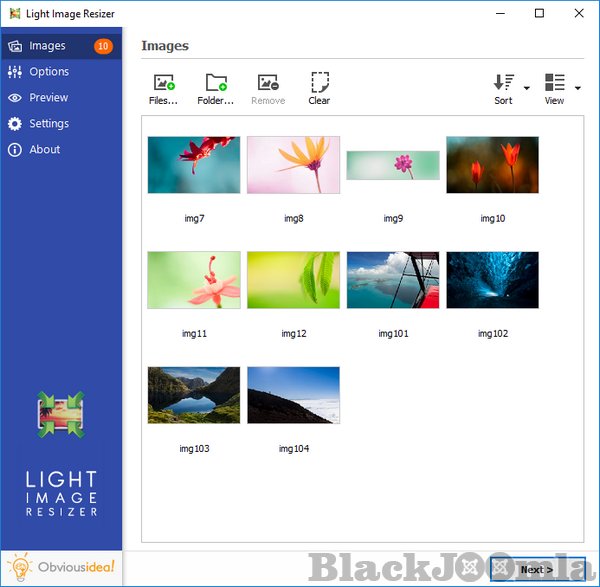This screenshot has height=587, width=600.
Task: Switch to the Preview tab
Action: [x=49, y=98]
